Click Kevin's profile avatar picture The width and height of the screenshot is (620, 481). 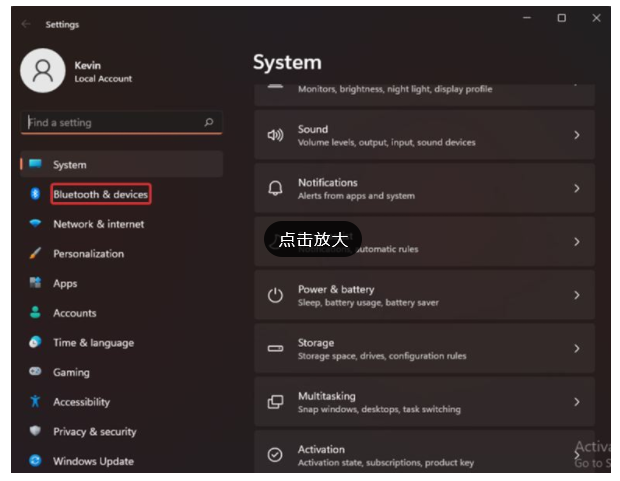(x=43, y=71)
